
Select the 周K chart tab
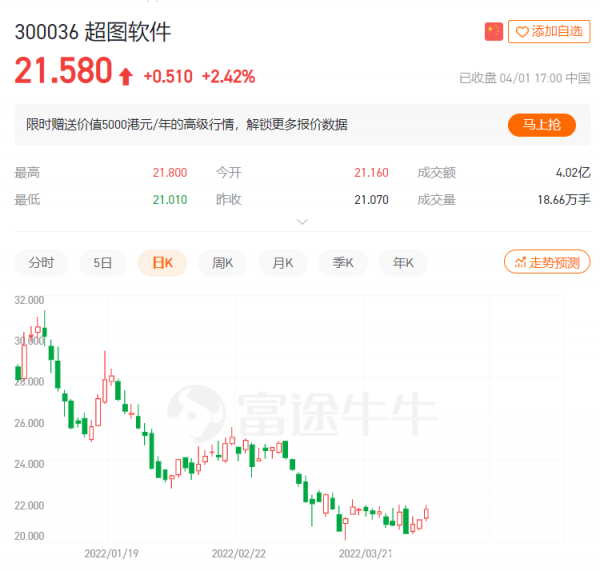click(x=222, y=263)
